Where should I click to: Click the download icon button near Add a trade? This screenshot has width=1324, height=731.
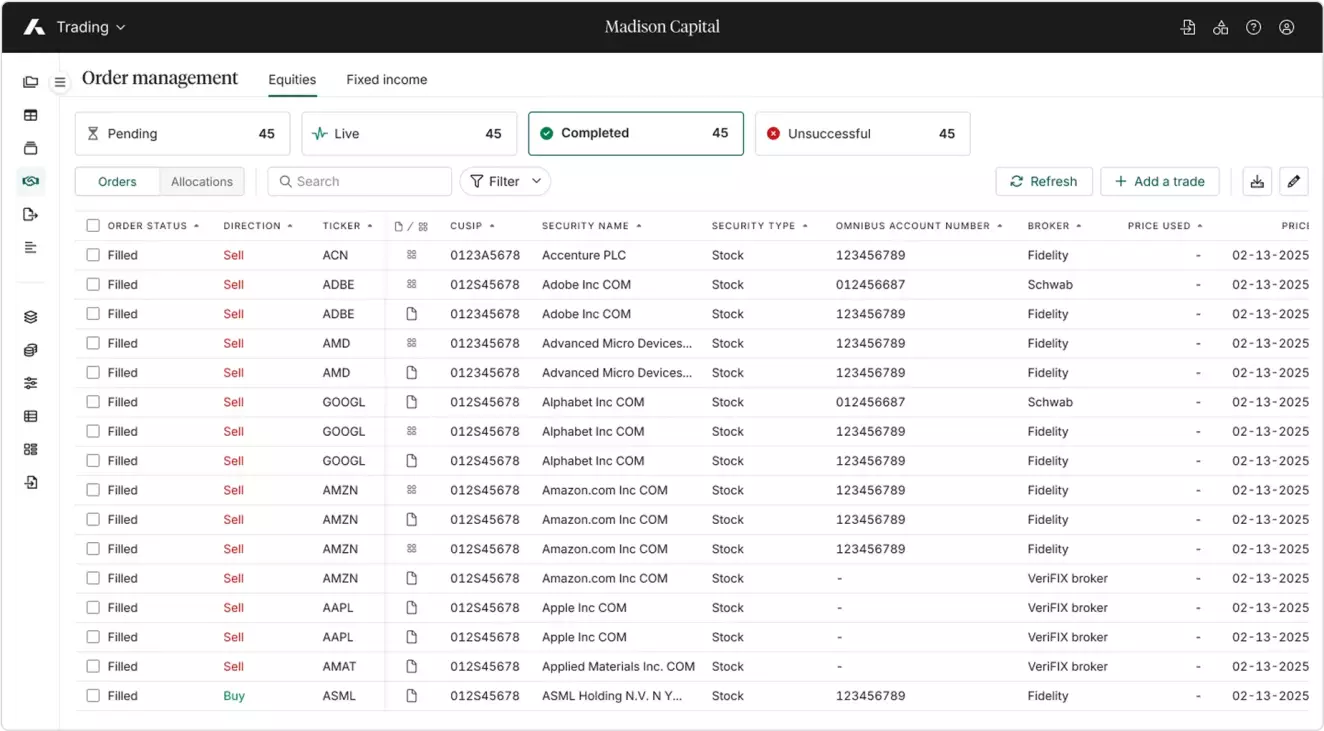point(1257,181)
